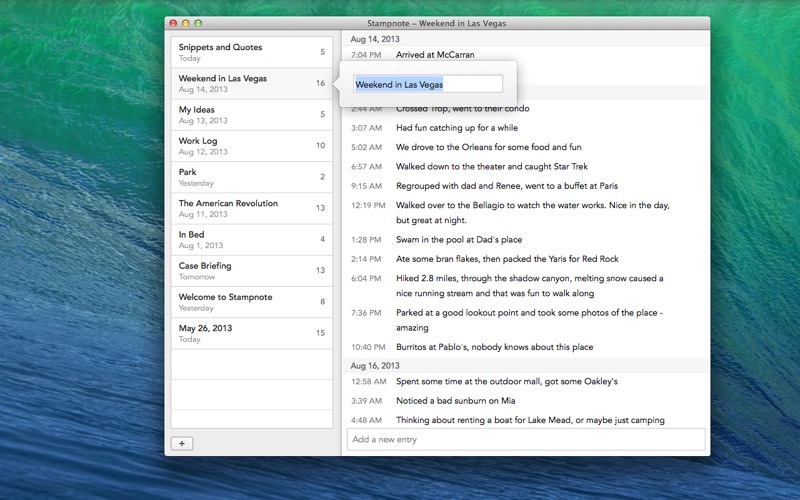The height and width of the screenshot is (500, 800).
Task: Select the Hiked 2.8 miles entry
Action: [530, 286]
